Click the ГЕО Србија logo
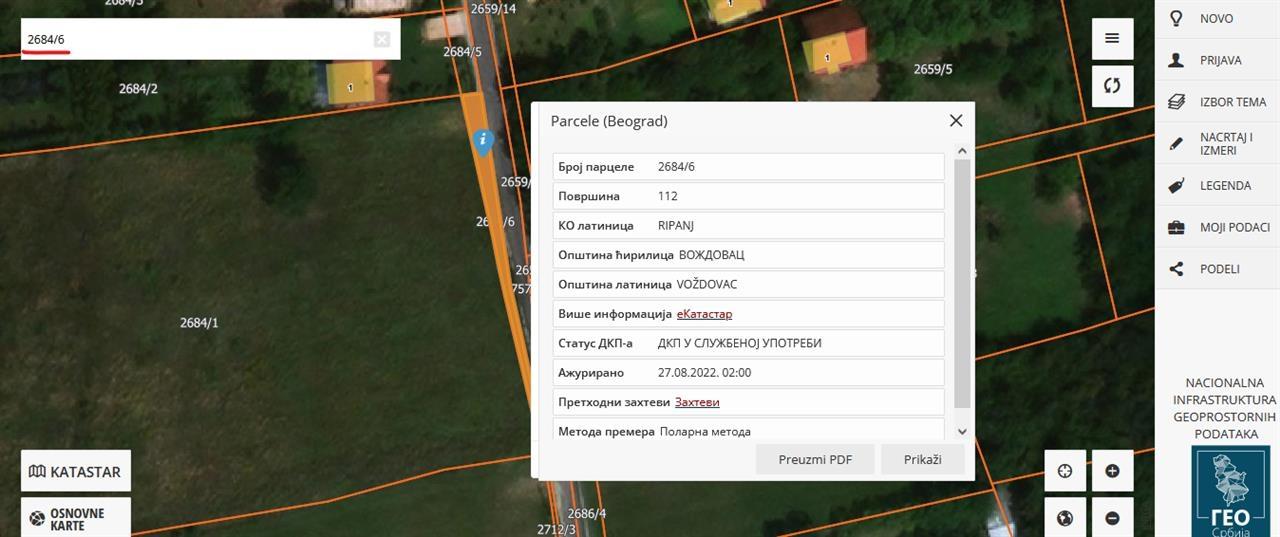 (x=1230, y=491)
